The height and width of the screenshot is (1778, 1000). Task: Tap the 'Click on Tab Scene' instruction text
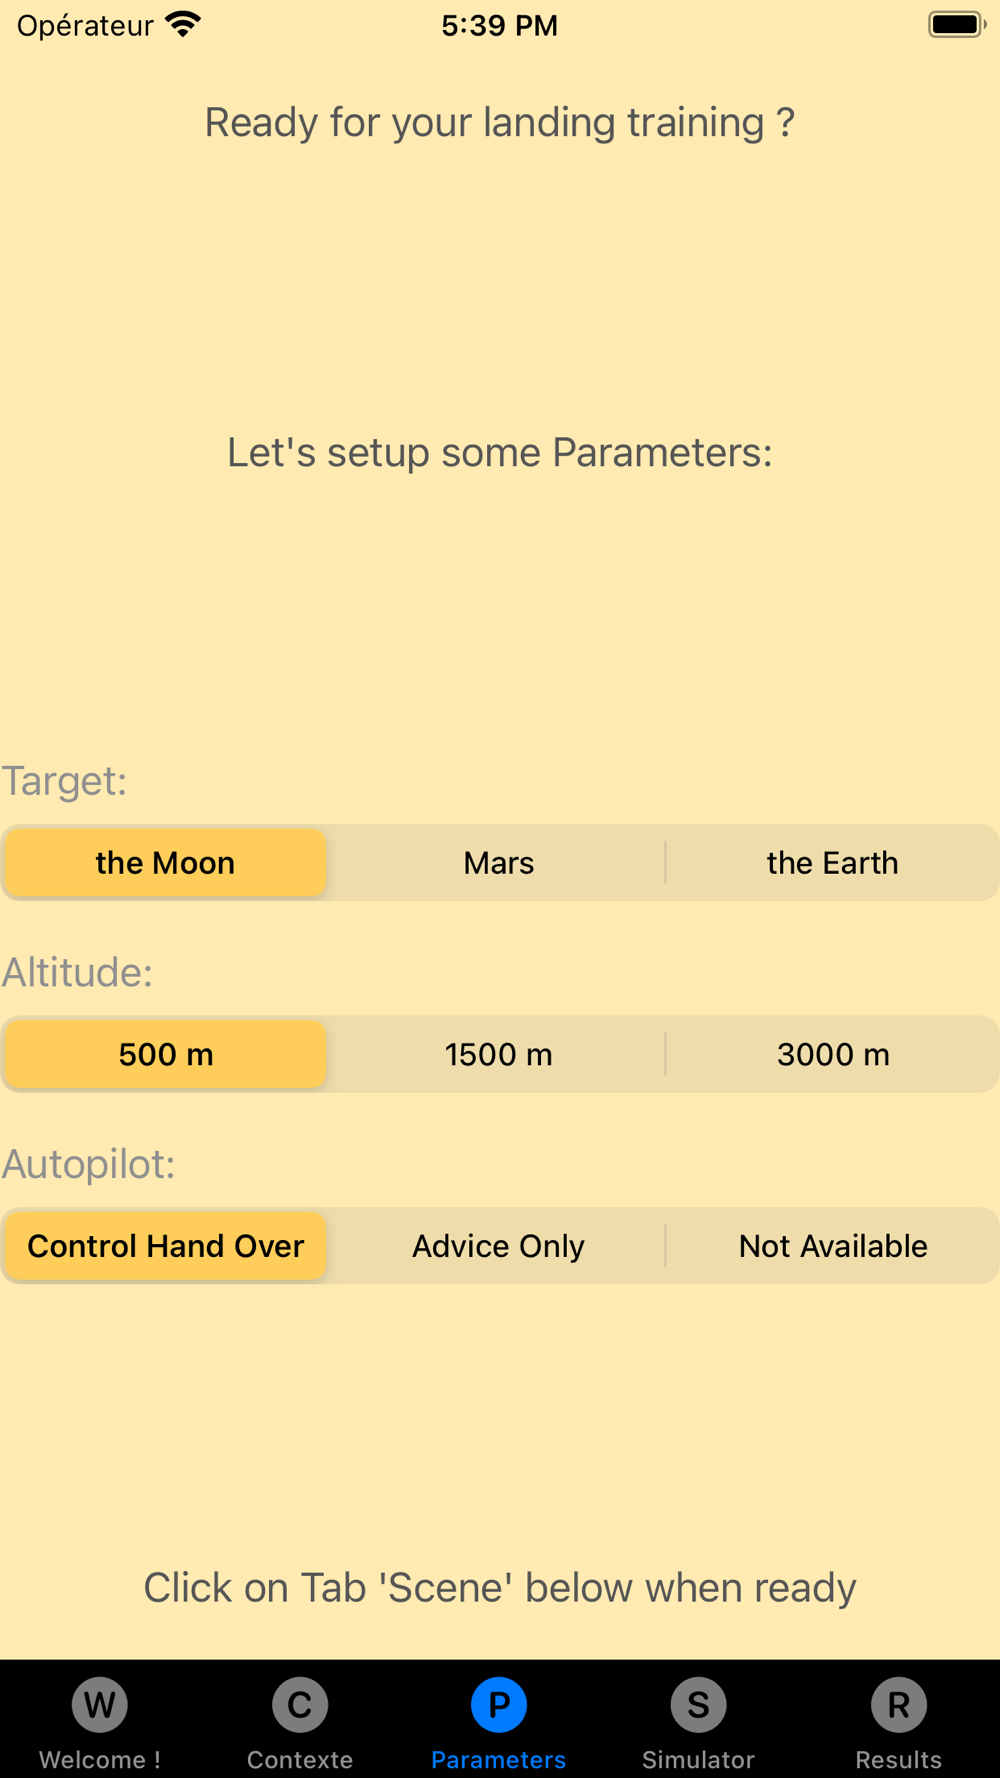coord(499,1588)
